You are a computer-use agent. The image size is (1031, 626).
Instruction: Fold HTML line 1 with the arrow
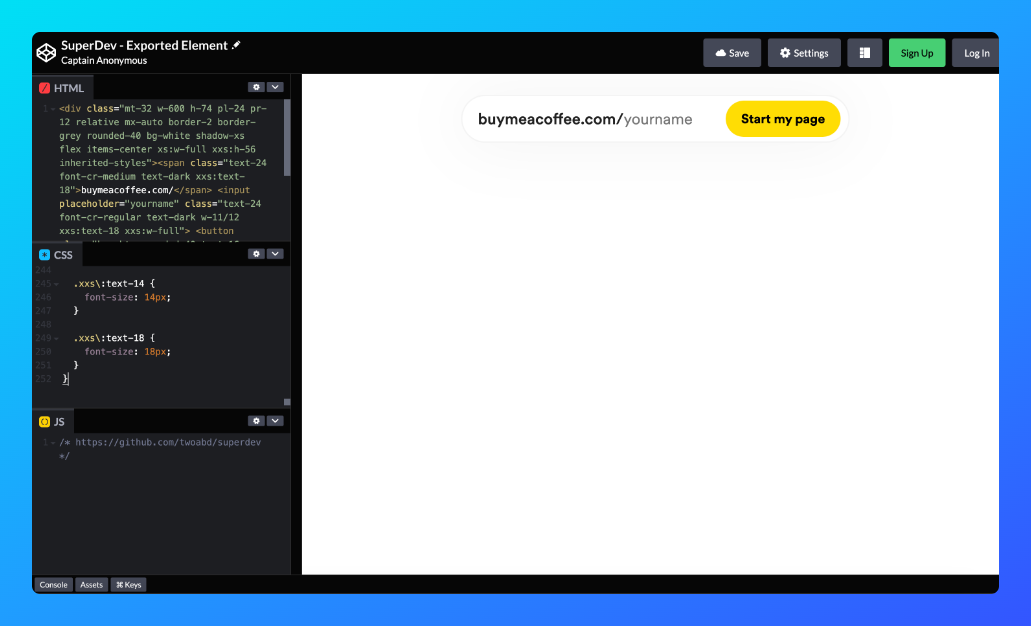coord(53,109)
